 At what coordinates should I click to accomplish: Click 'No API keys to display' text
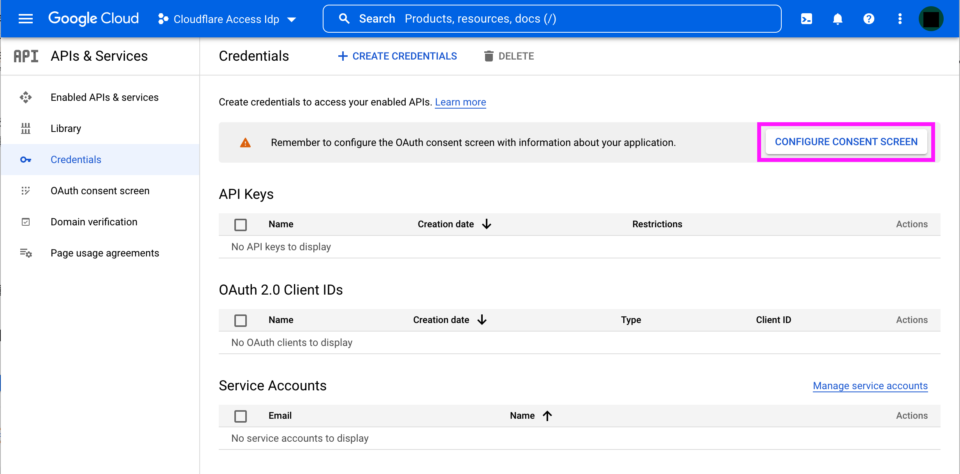tap(281, 247)
